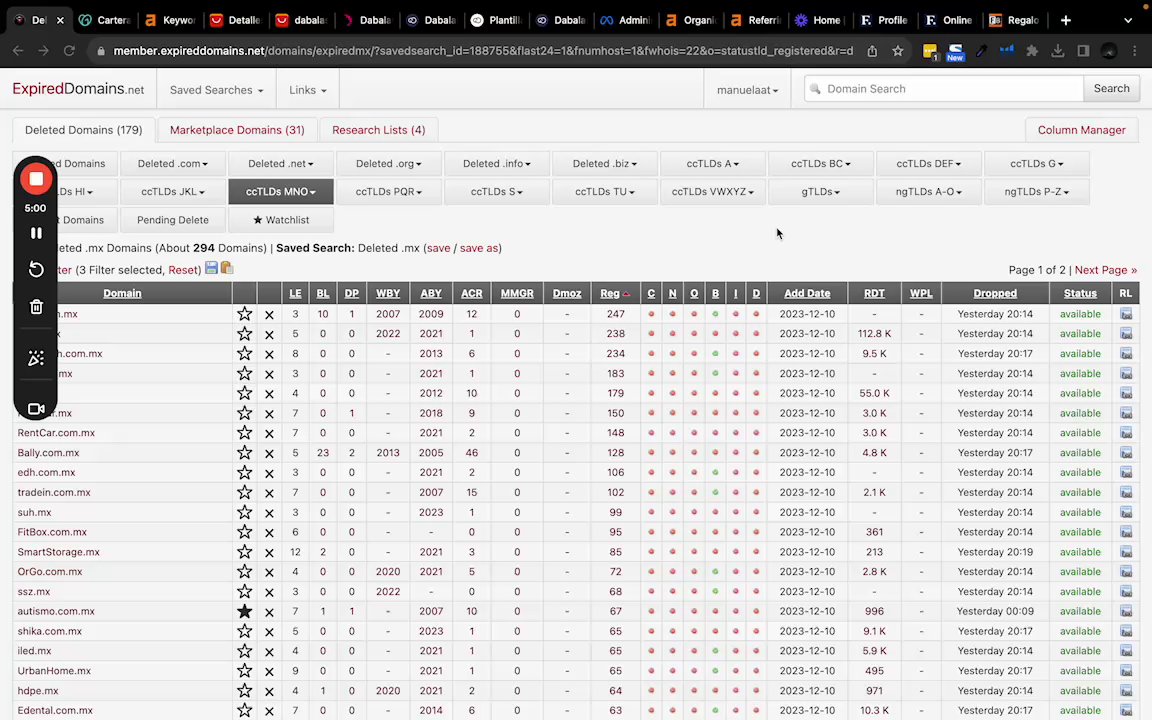Hide tradein.com.mx with X icon
Screen dimensions: 1152x720
270,493
